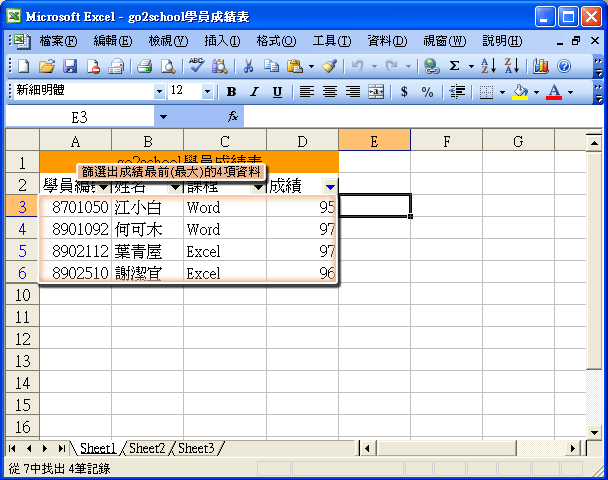
Task: Expand the Name Box dropdown arrow
Action: click(163, 117)
